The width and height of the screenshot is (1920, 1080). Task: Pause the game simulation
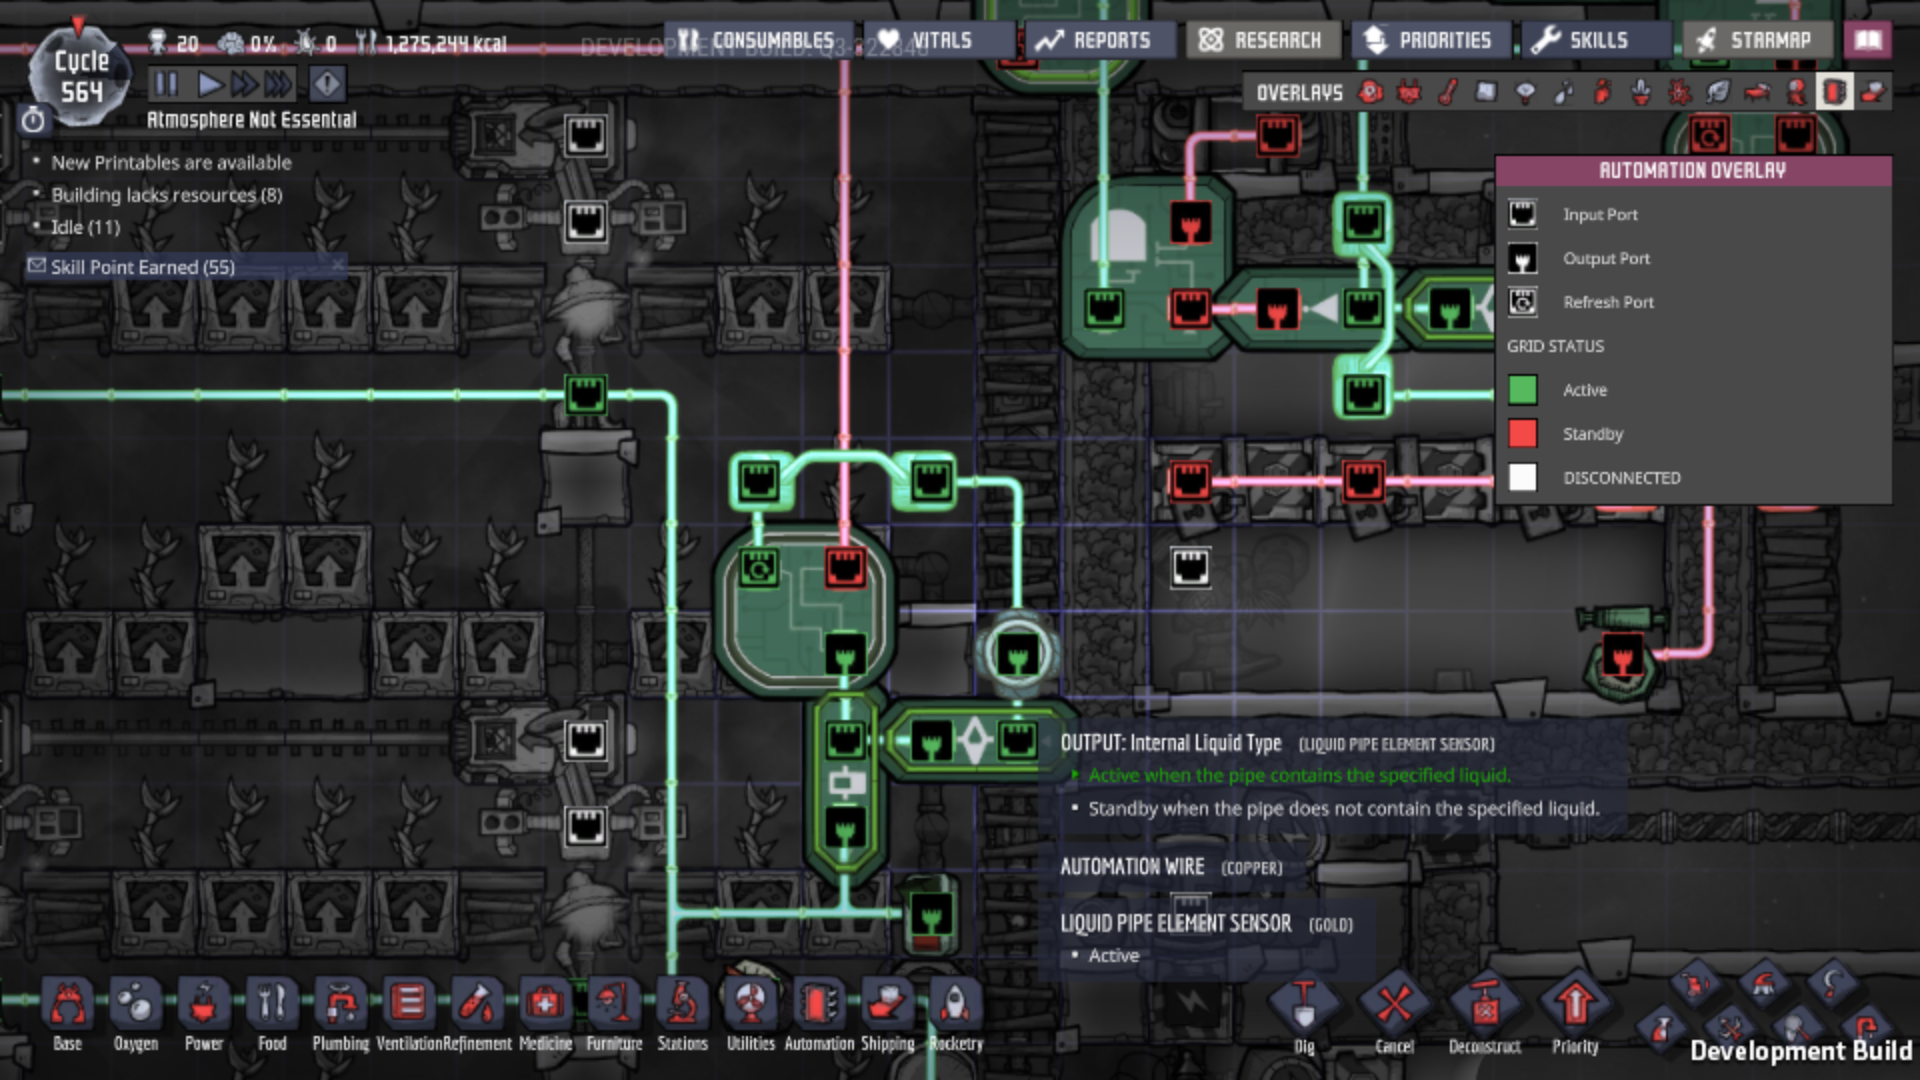pos(166,84)
